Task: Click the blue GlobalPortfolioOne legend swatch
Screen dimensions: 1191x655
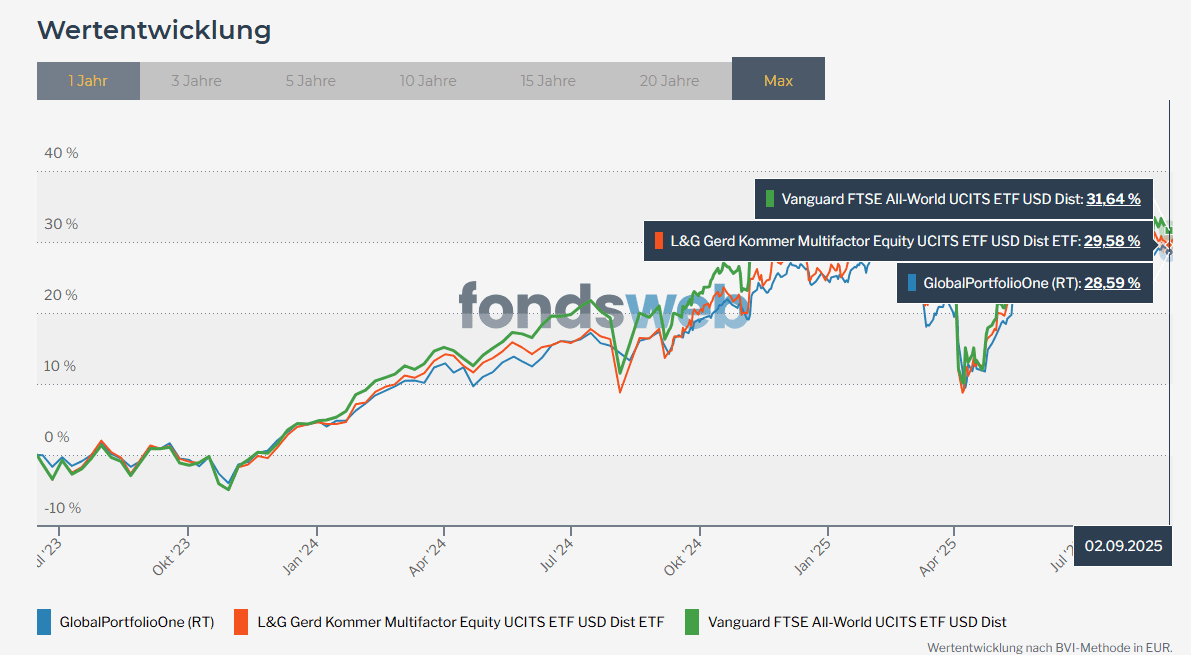Action: (x=44, y=622)
